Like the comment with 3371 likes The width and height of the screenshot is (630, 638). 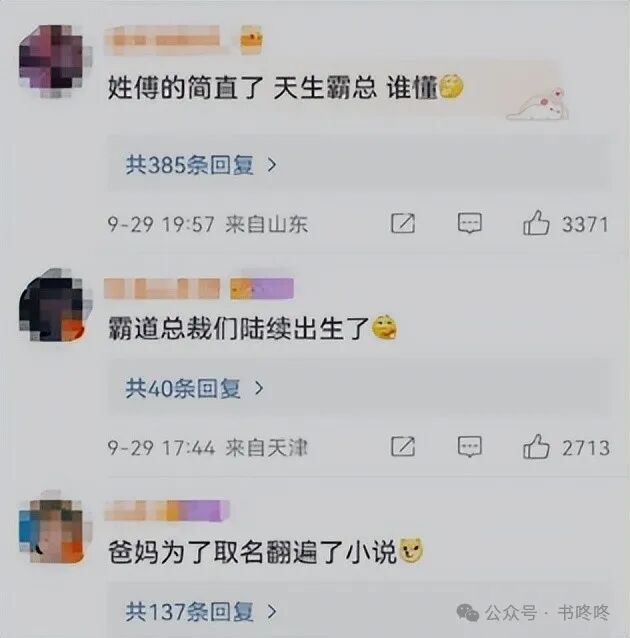536,223
